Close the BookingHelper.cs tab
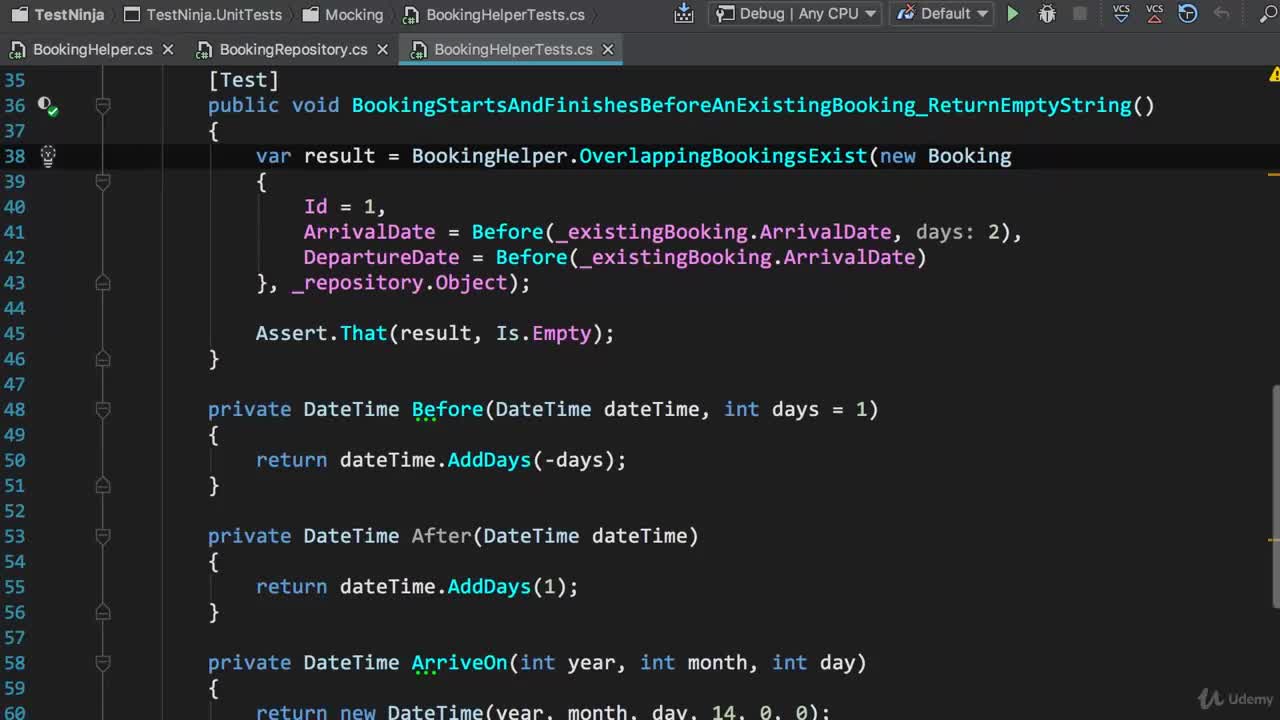Viewport: 1280px width, 720px height. [x=168, y=49]
